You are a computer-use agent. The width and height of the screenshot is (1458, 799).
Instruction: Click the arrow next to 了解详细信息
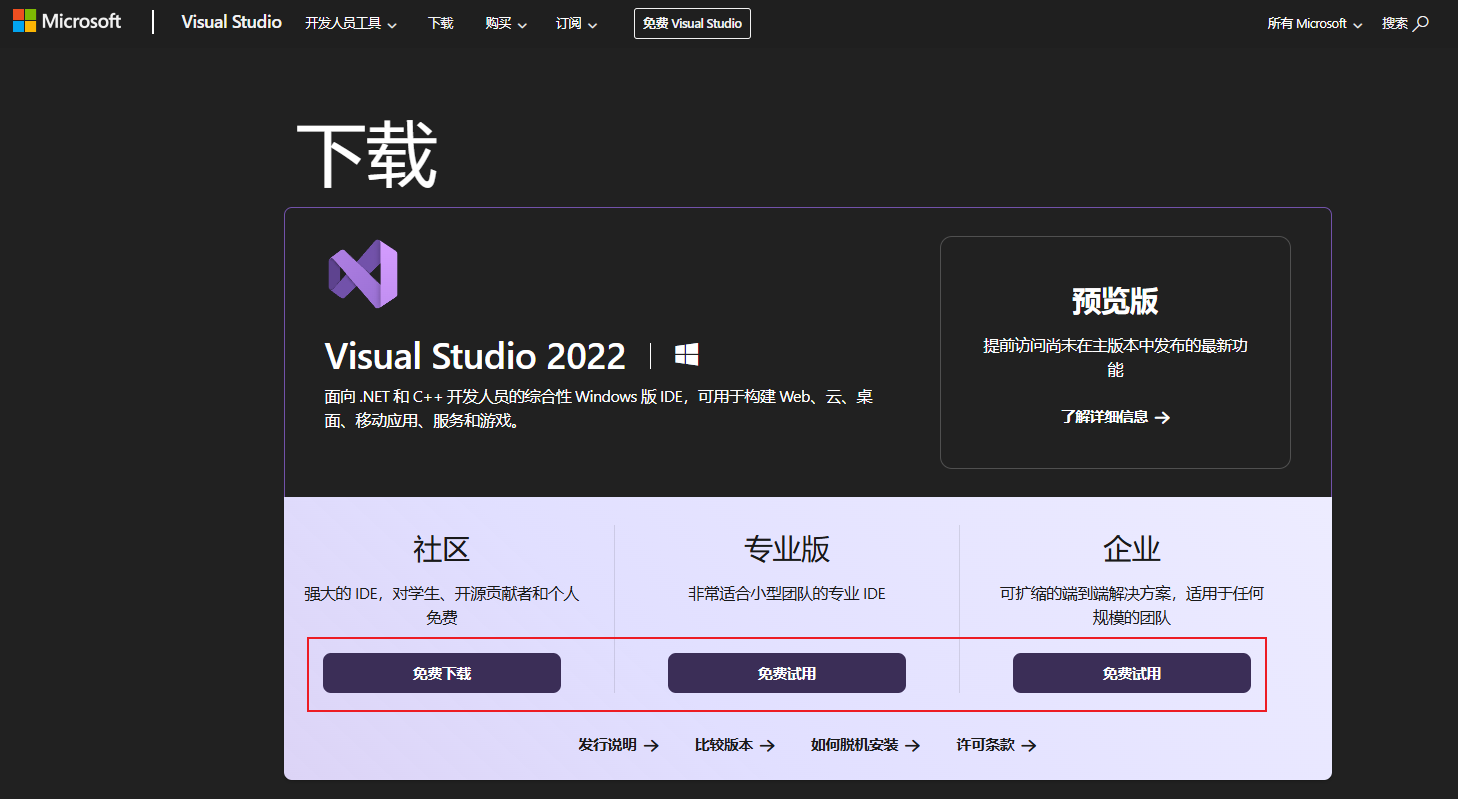pos(1162,418)
